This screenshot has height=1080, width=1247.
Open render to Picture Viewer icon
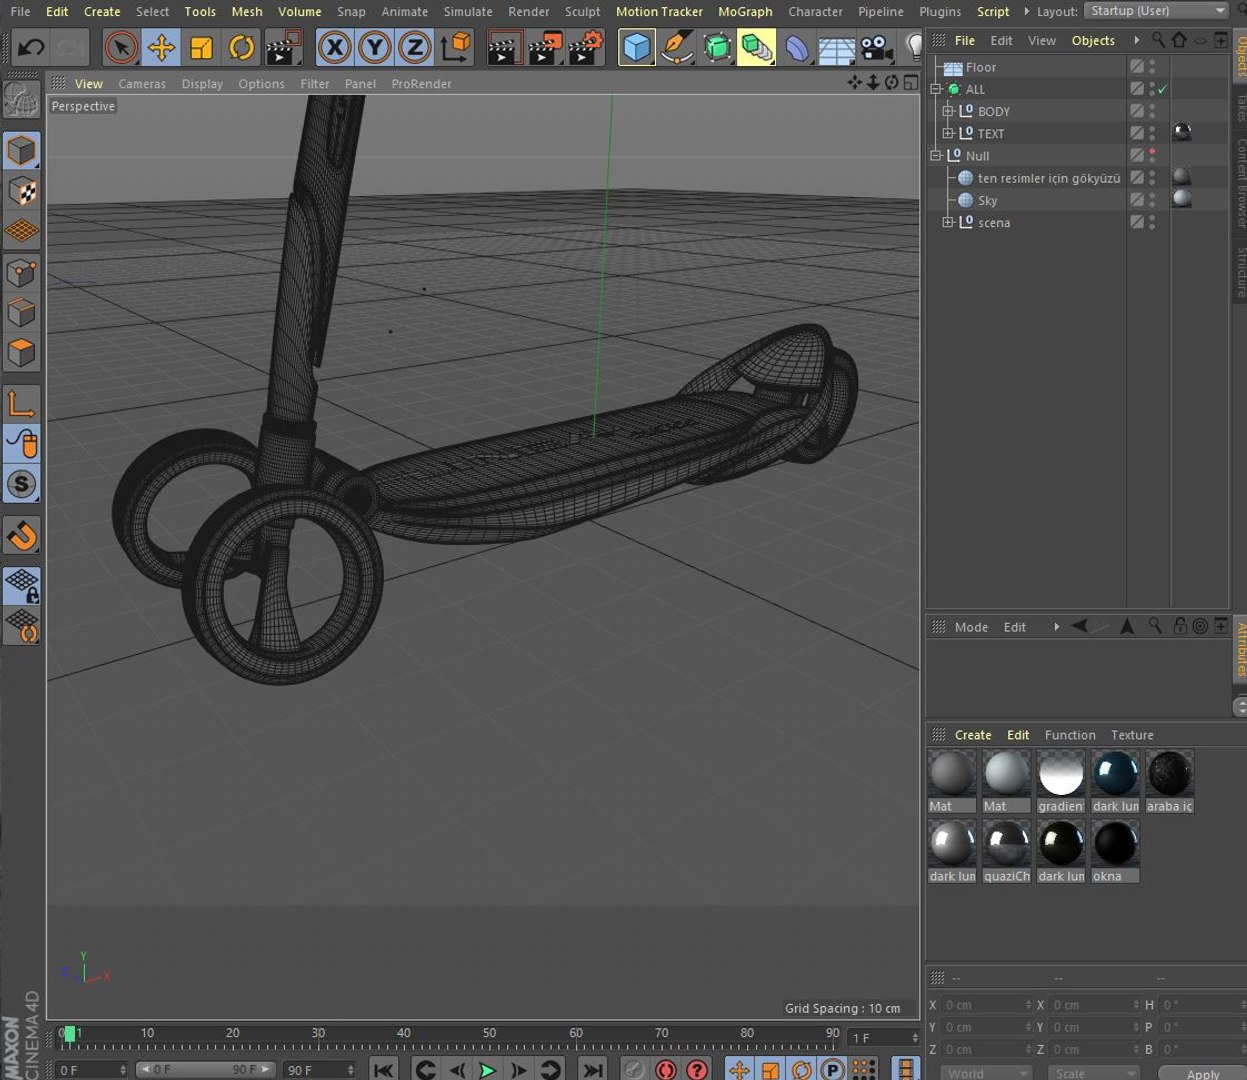(x=545, y=47)
